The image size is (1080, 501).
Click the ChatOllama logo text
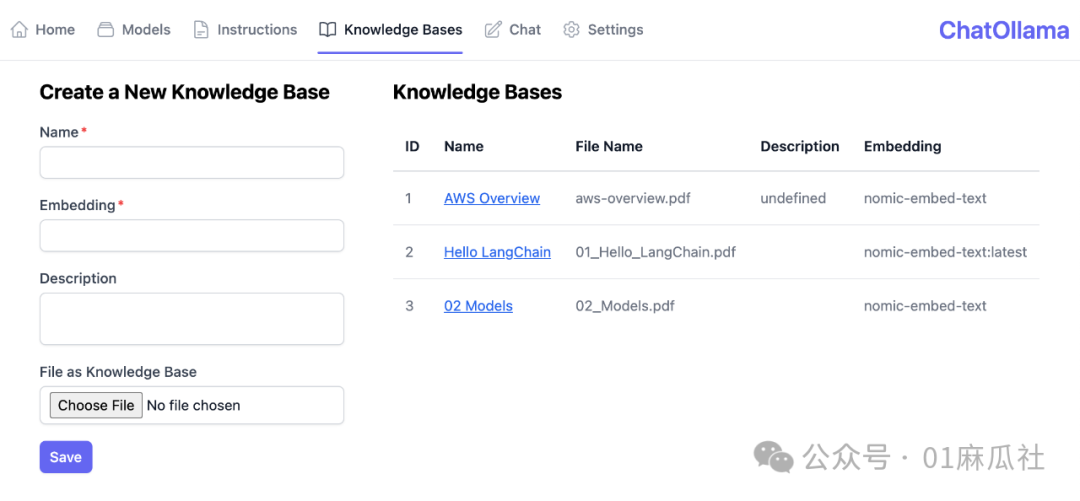coord(1003,31)
